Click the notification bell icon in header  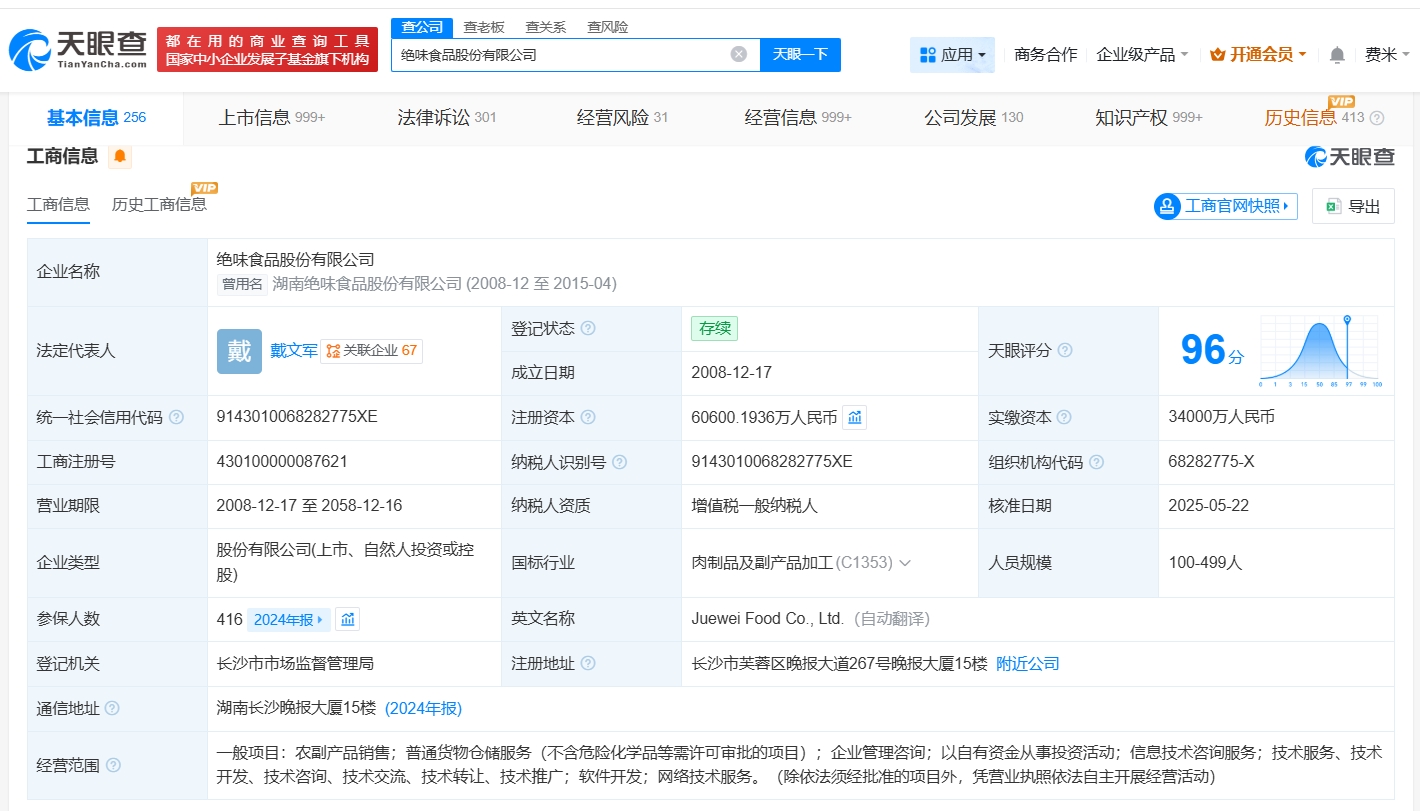[x=1337, y=55]
